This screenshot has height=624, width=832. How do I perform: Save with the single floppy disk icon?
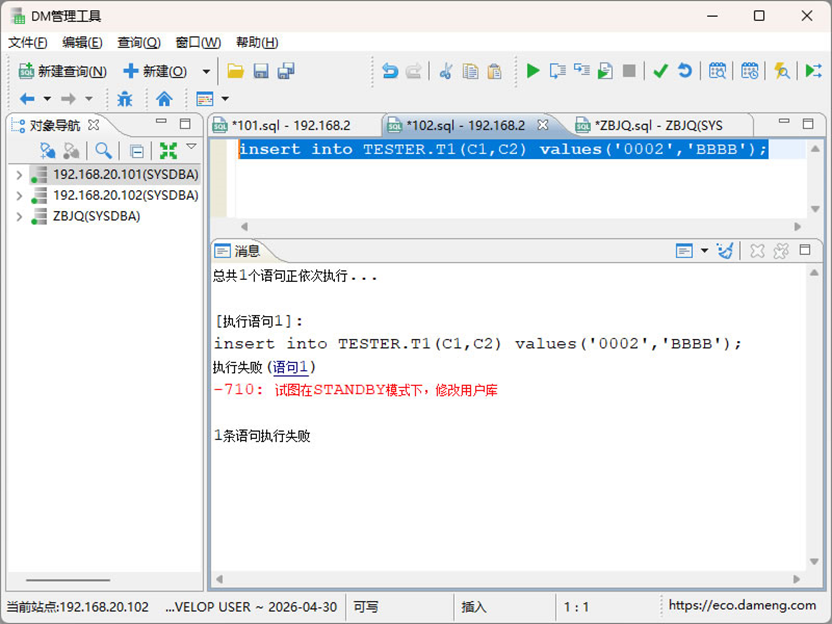(261, 71)
